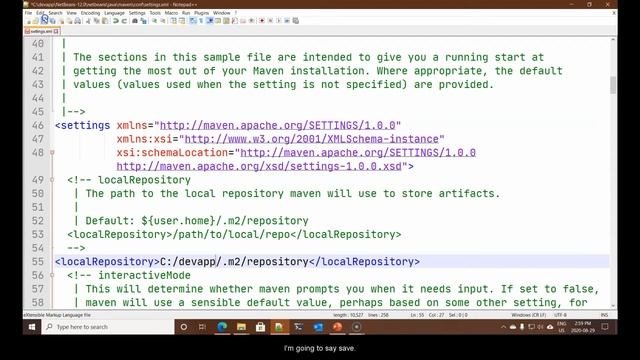Click Windows (CR LF) status bar entry

[528, 315]
